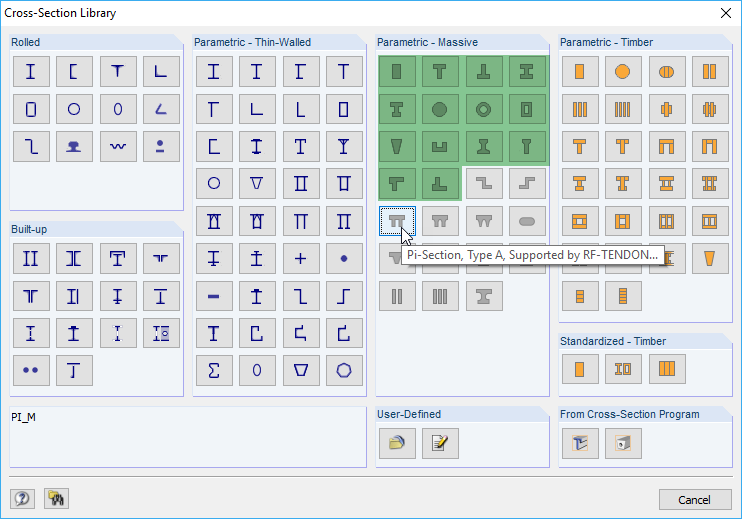Import section from SHAPE-THIN program icon
742x519 pixels.
click(x=580, y=443)
